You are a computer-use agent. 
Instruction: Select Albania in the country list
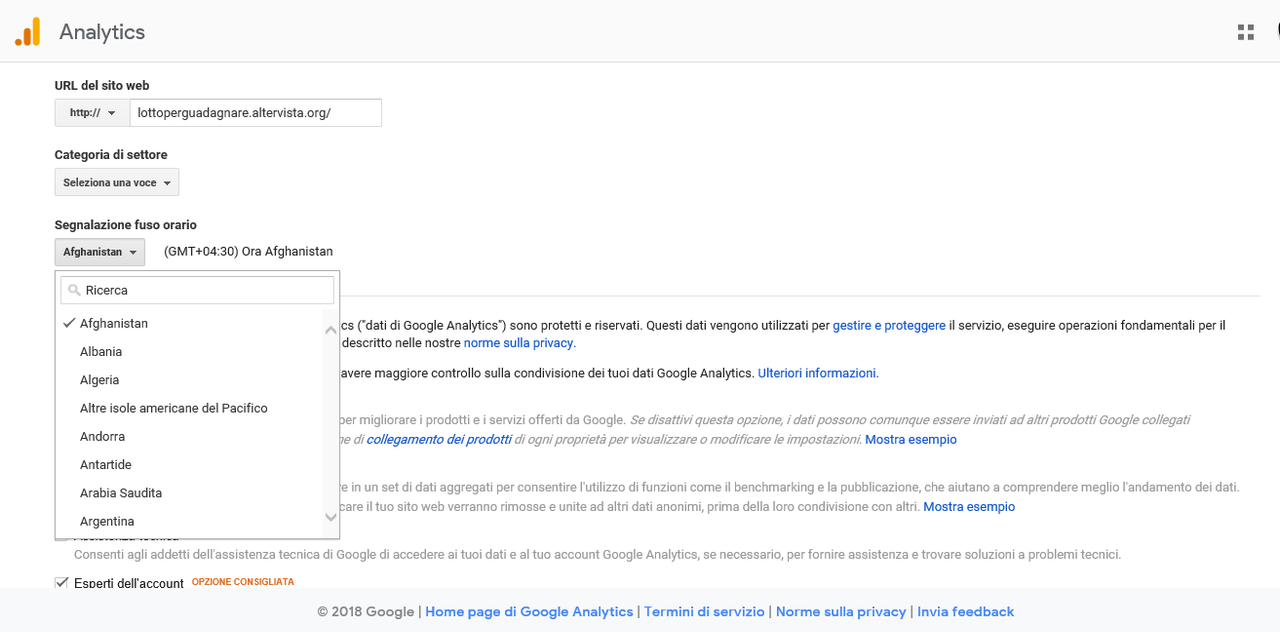click(x=190, y=352)
